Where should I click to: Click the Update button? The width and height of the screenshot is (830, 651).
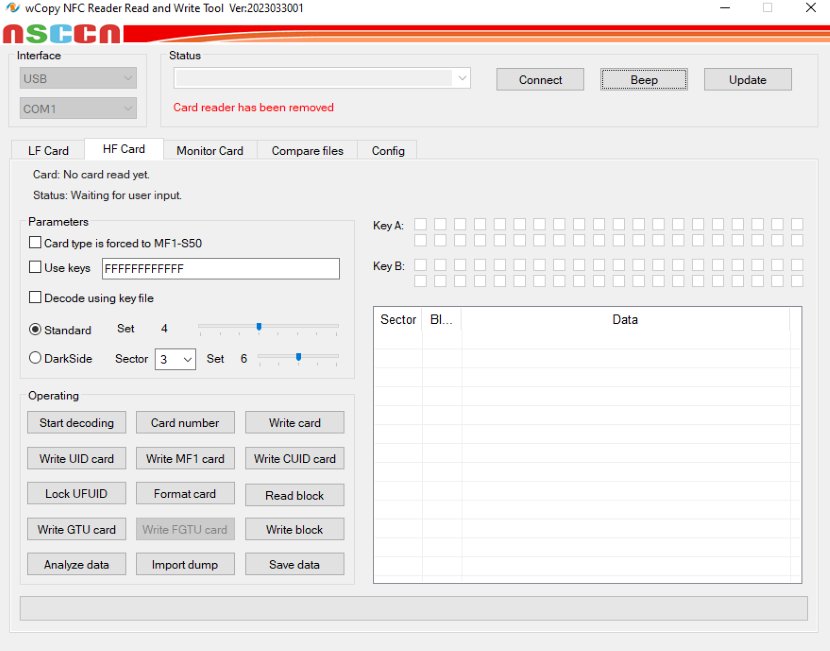pyautogui.click(x=747, y=80)
